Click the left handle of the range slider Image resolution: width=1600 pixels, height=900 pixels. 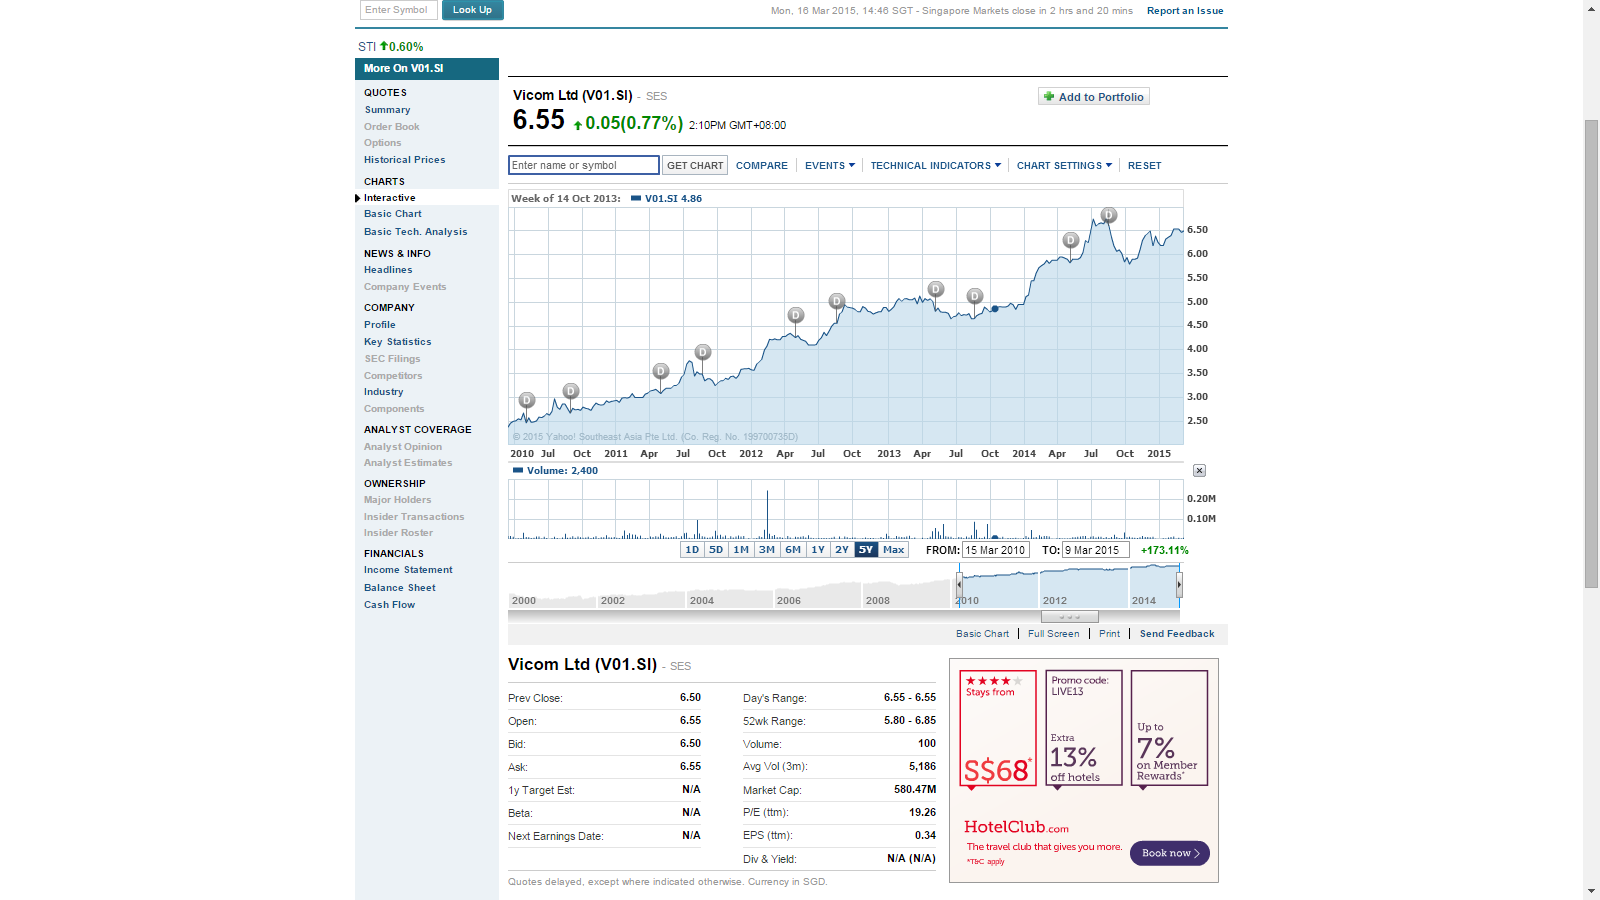(960, 584)
